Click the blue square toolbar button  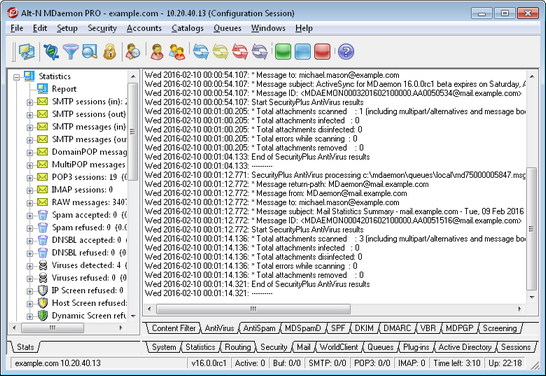[302, 52]
